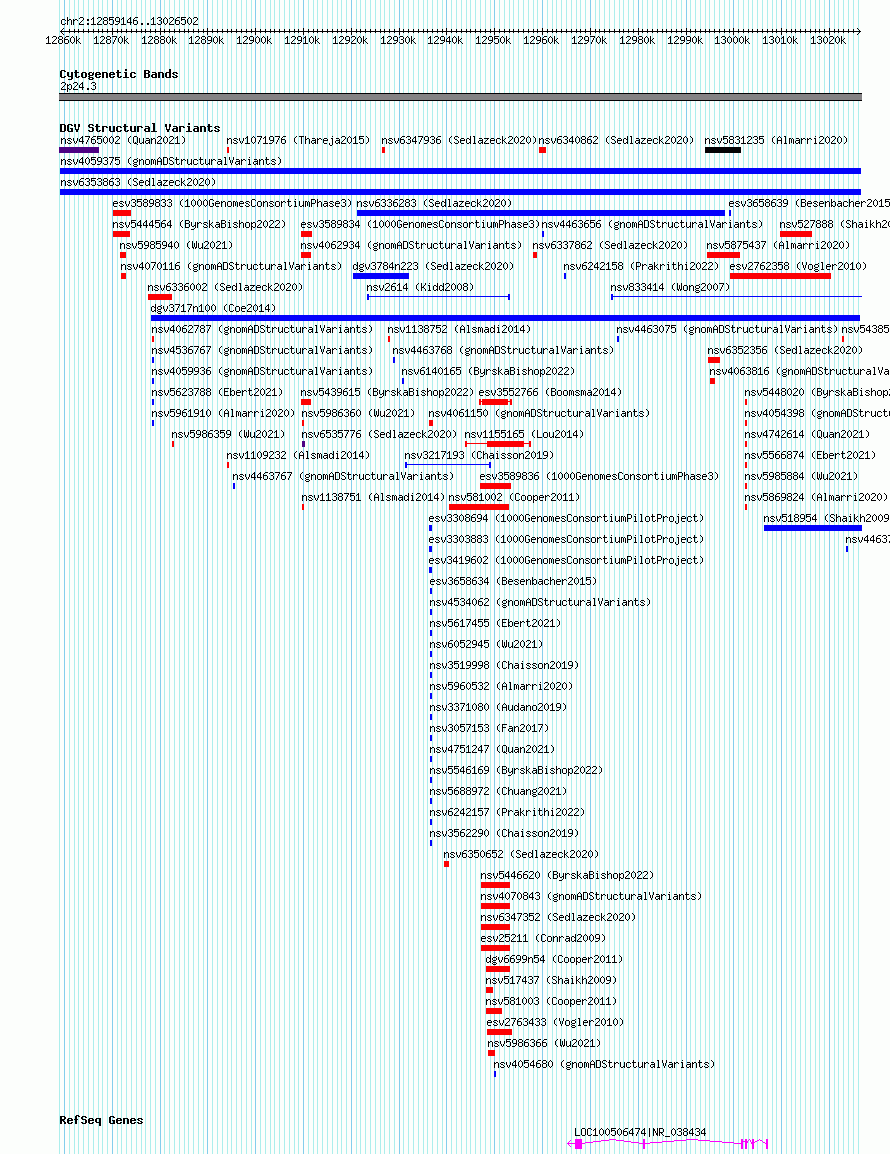Select nsv6337862 (Sedlazeck2020) variant
The height and width of the screenshot is (1154, 890).
pyautogui.click(x=610, y=245)
